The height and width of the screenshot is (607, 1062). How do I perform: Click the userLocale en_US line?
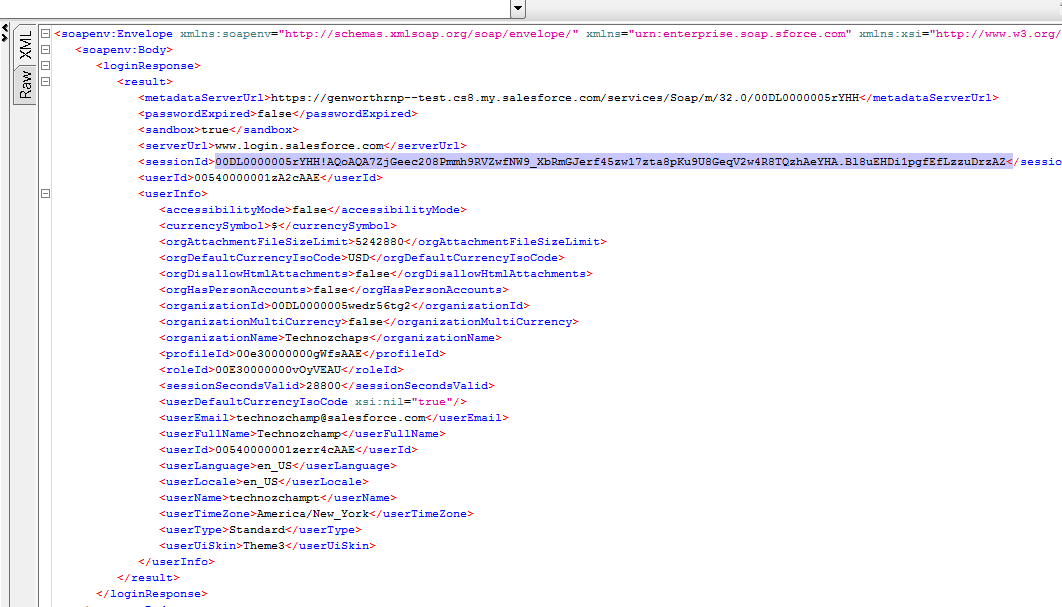pos(264,482)
